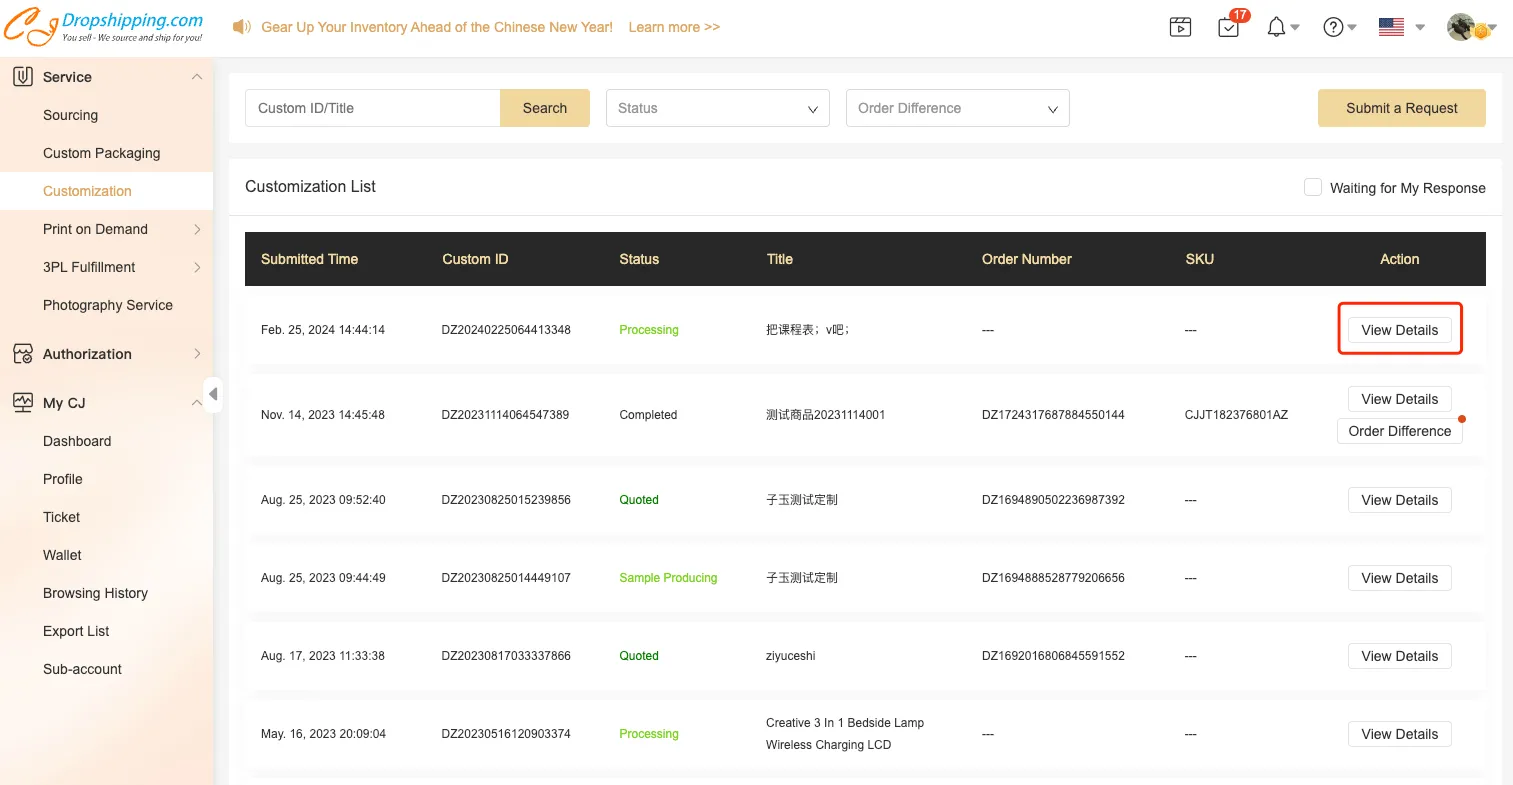Open the task list icon with badge

point(1229,28)
